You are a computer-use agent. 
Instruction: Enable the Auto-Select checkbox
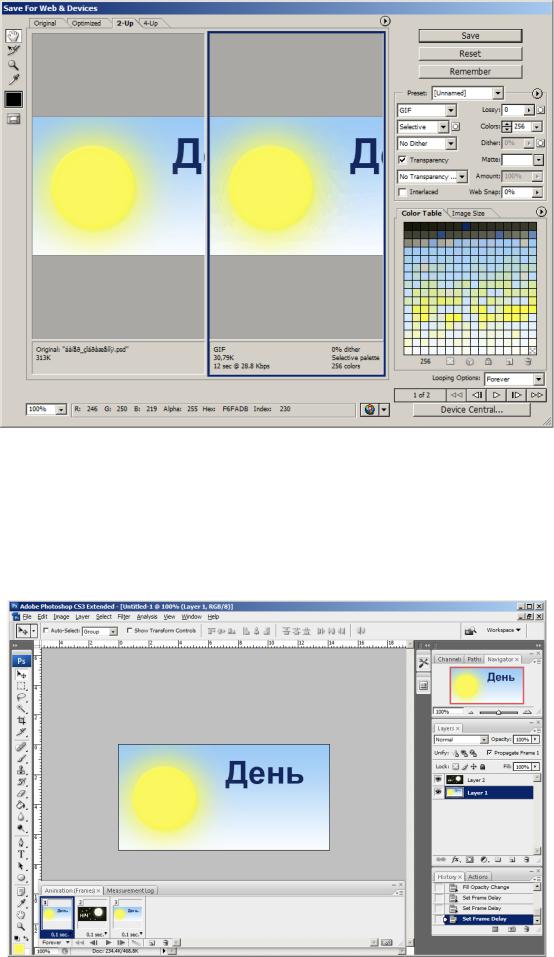coord(45,630)
